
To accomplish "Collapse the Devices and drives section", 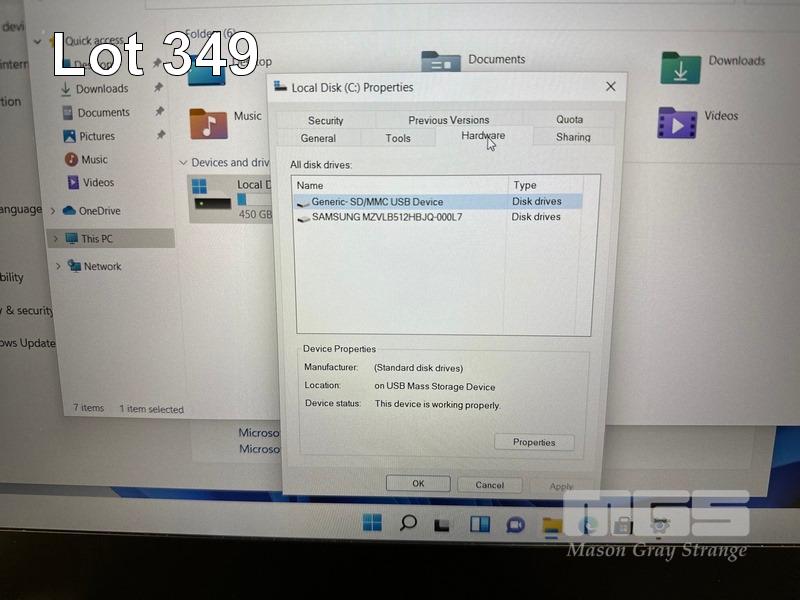I will 183,163.
